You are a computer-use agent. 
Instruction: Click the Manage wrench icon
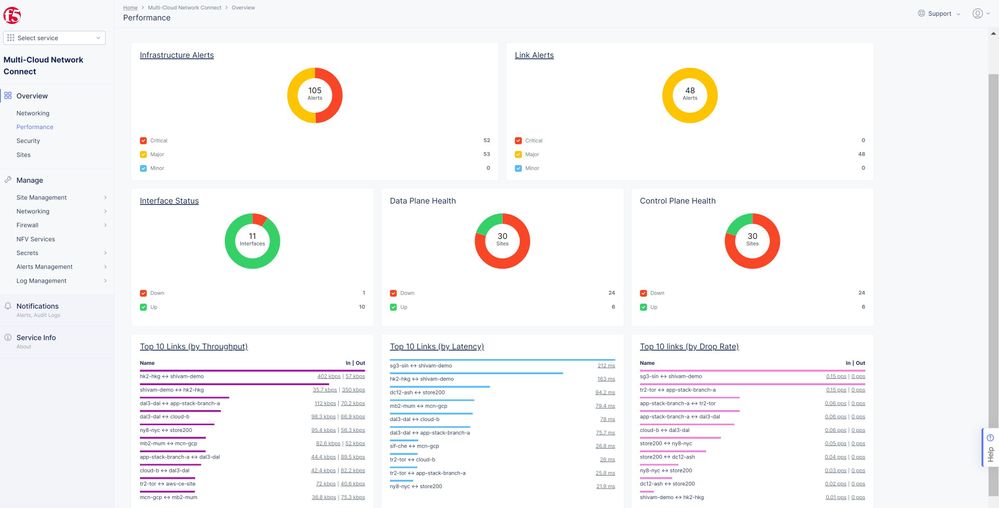[8, 180]
